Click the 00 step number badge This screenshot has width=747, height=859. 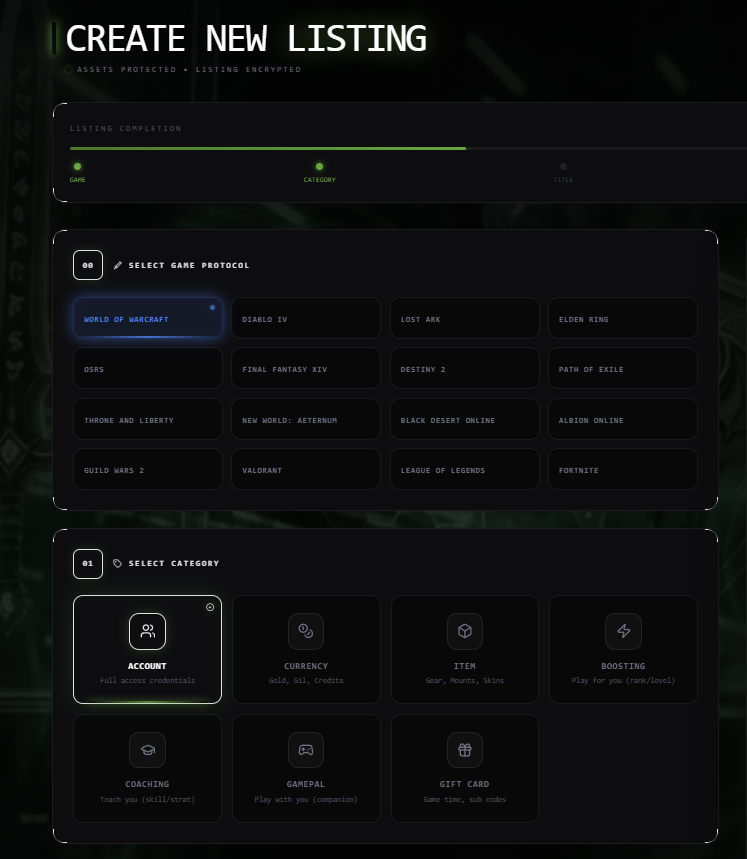88,265
